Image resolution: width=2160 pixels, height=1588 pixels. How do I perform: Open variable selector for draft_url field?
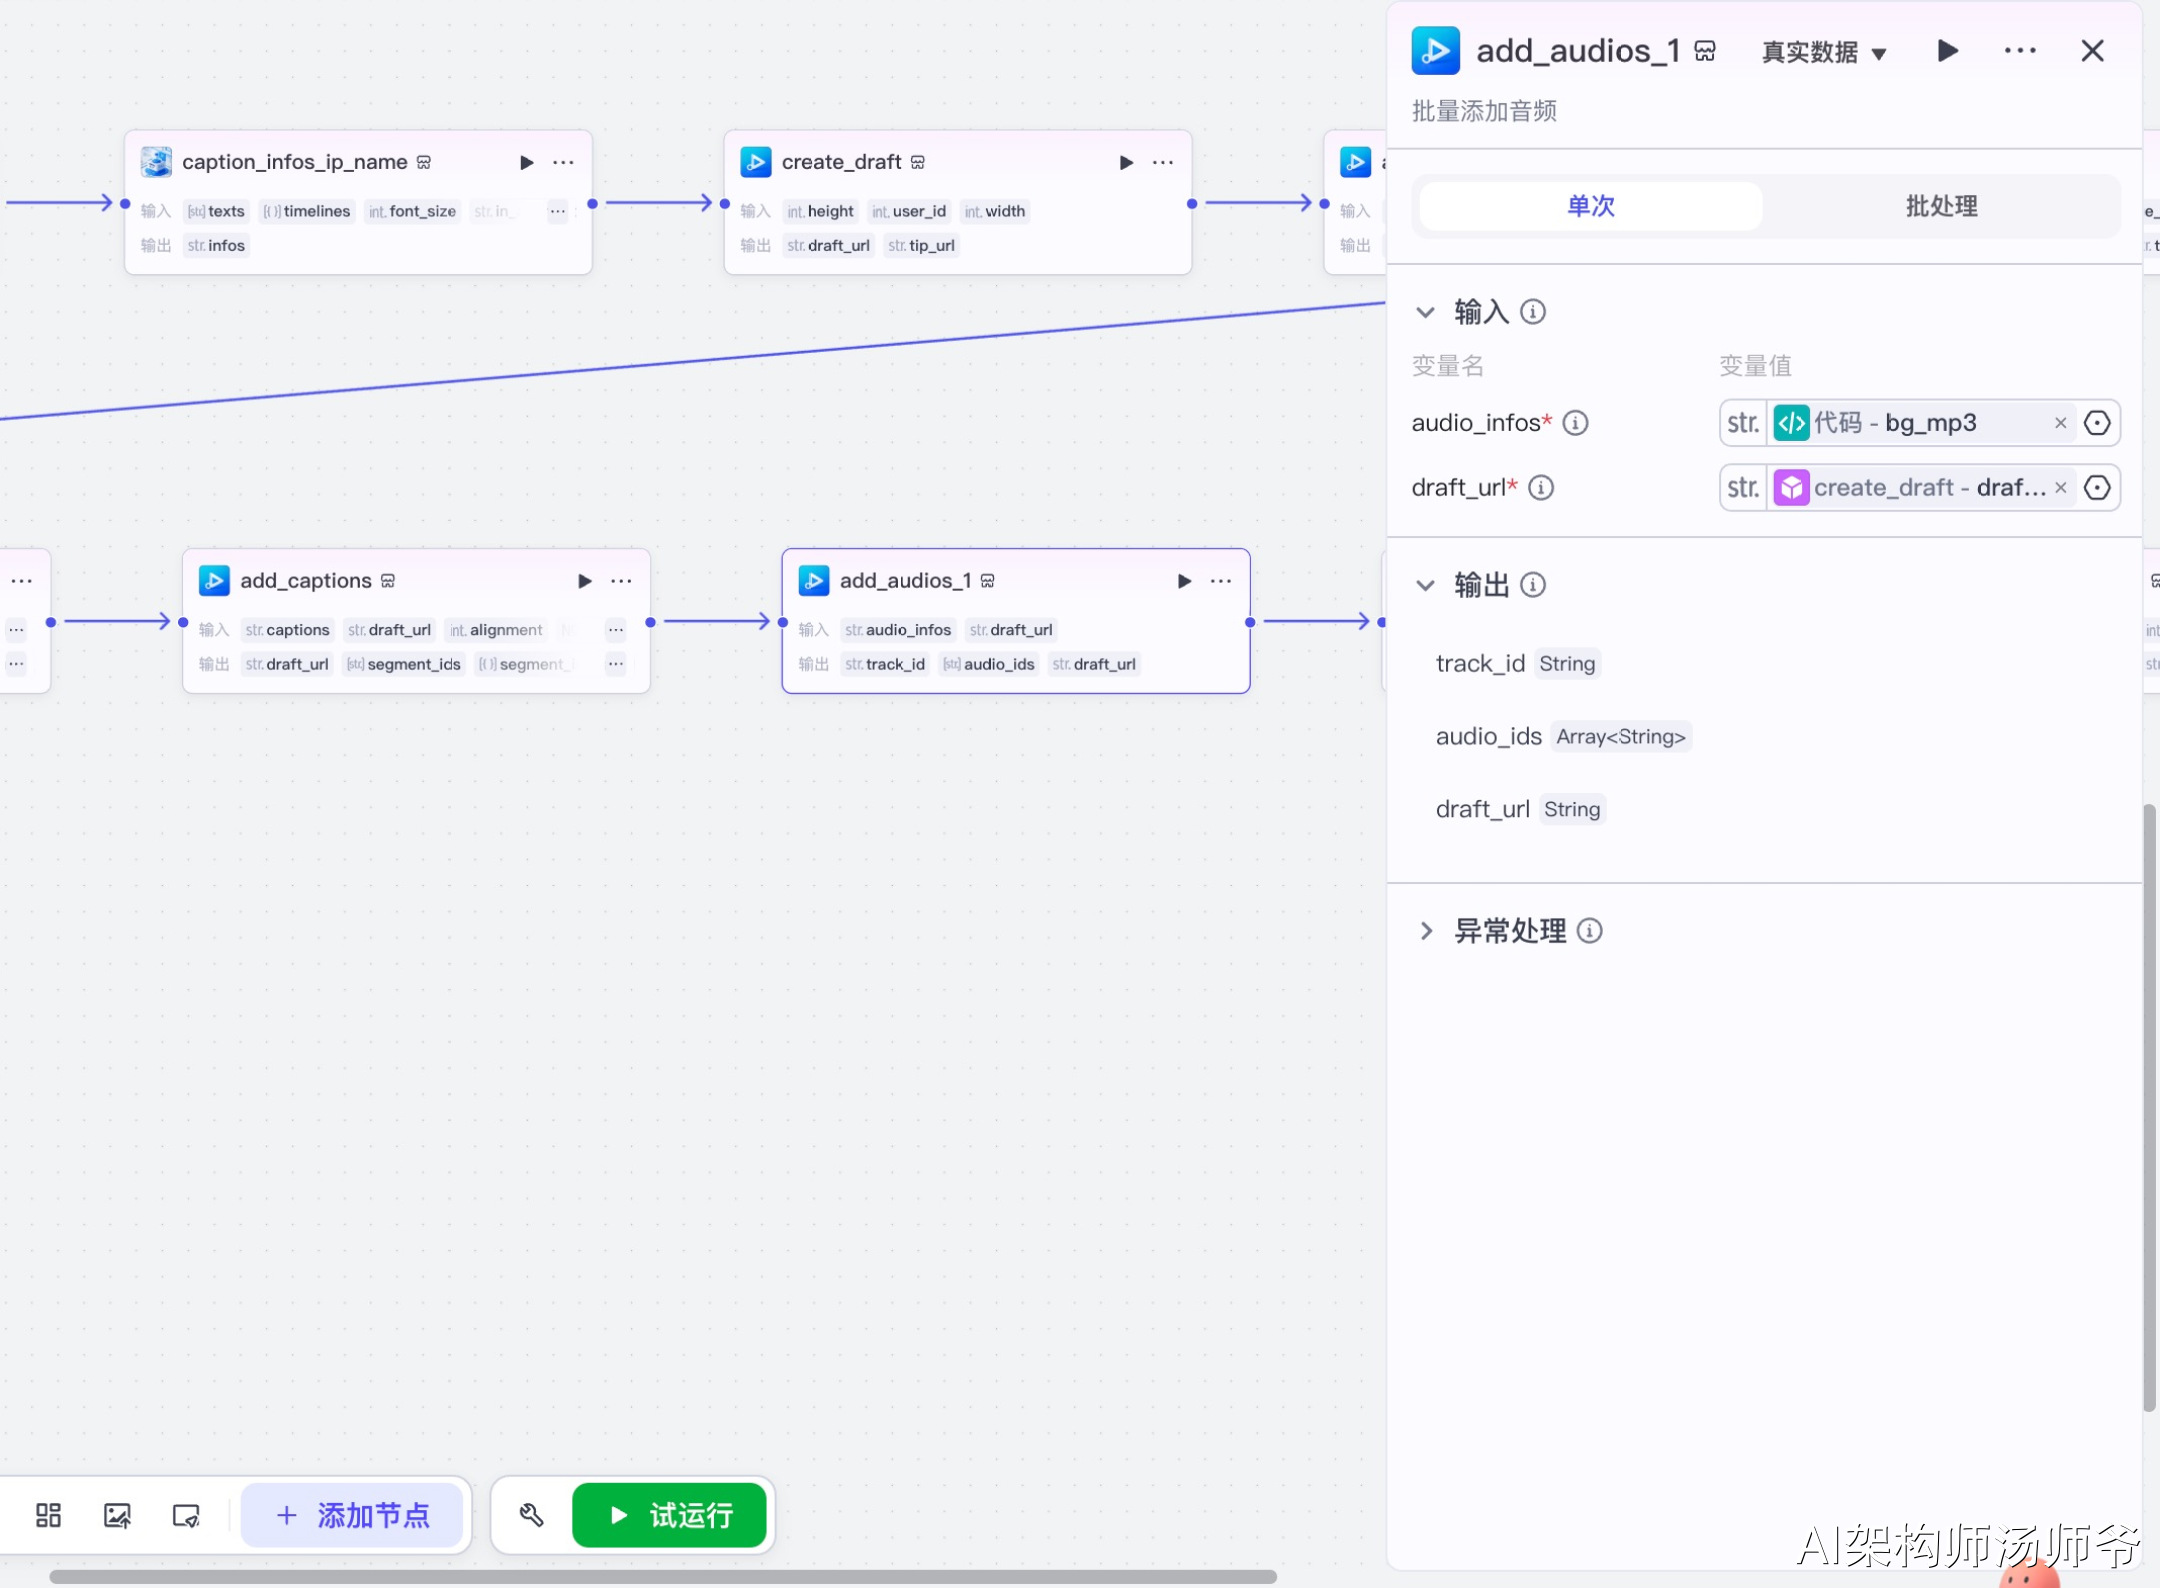tap(2097, 488)
